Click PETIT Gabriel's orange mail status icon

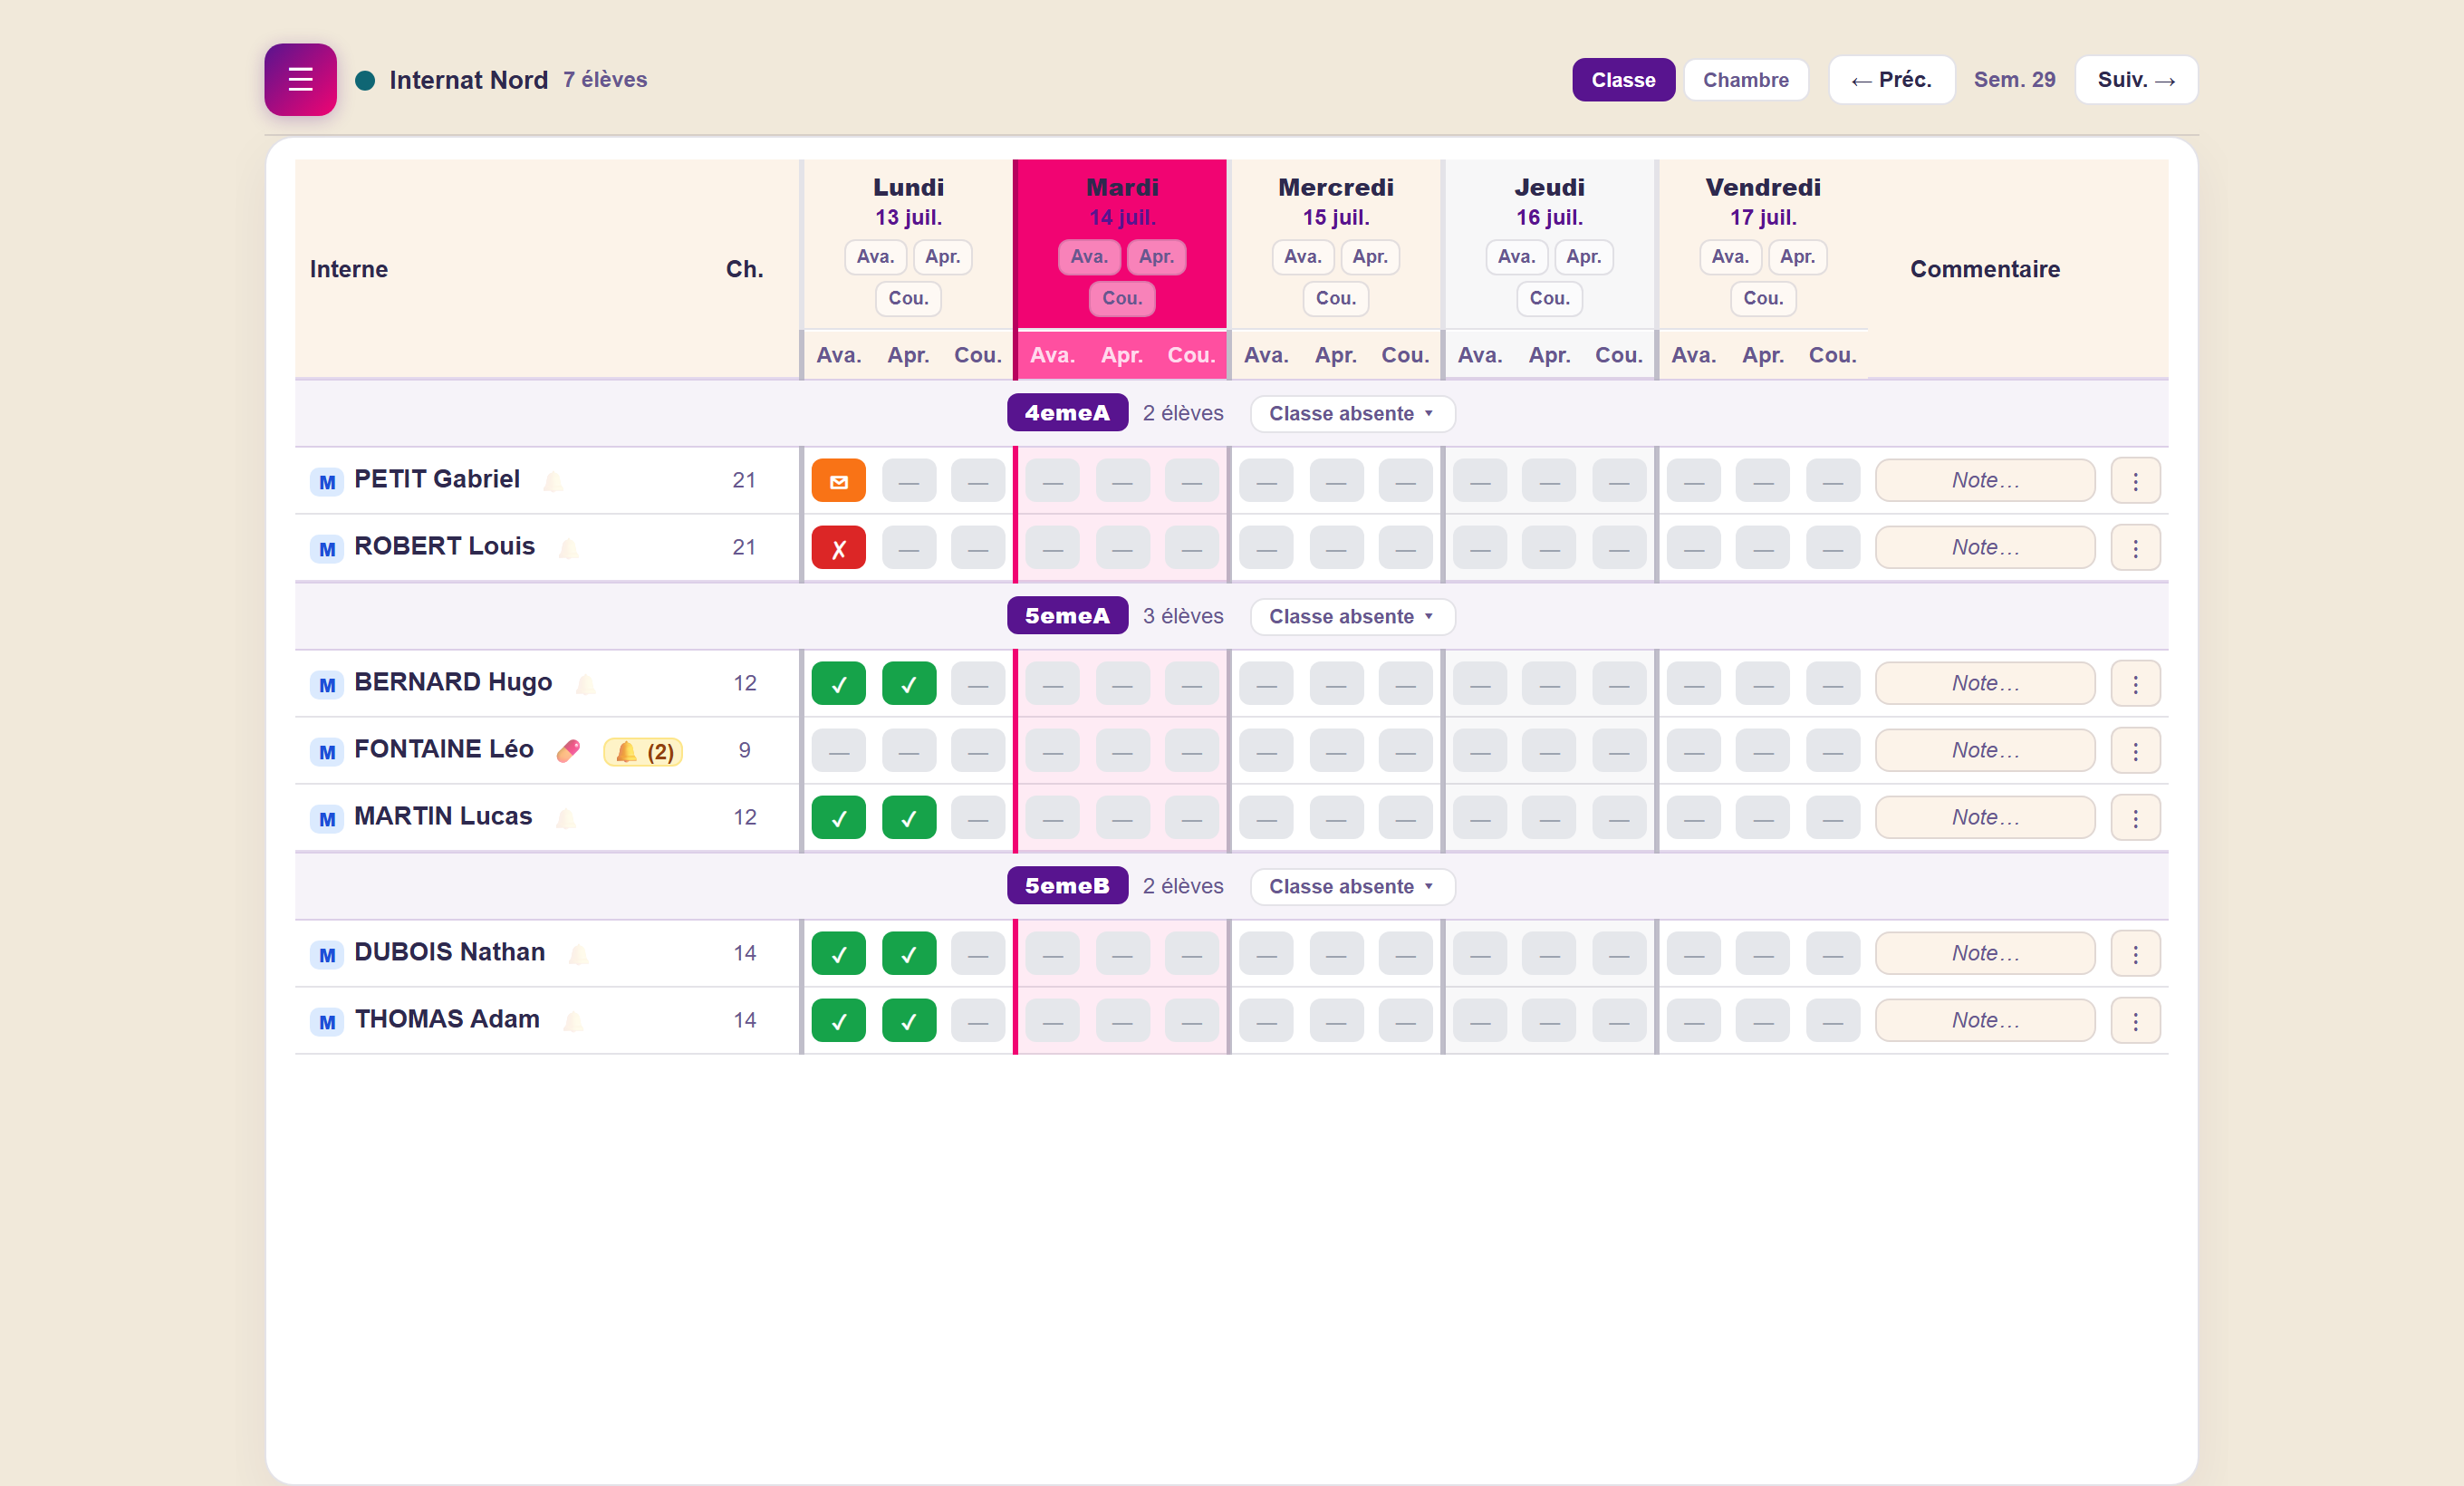point(838,481)
